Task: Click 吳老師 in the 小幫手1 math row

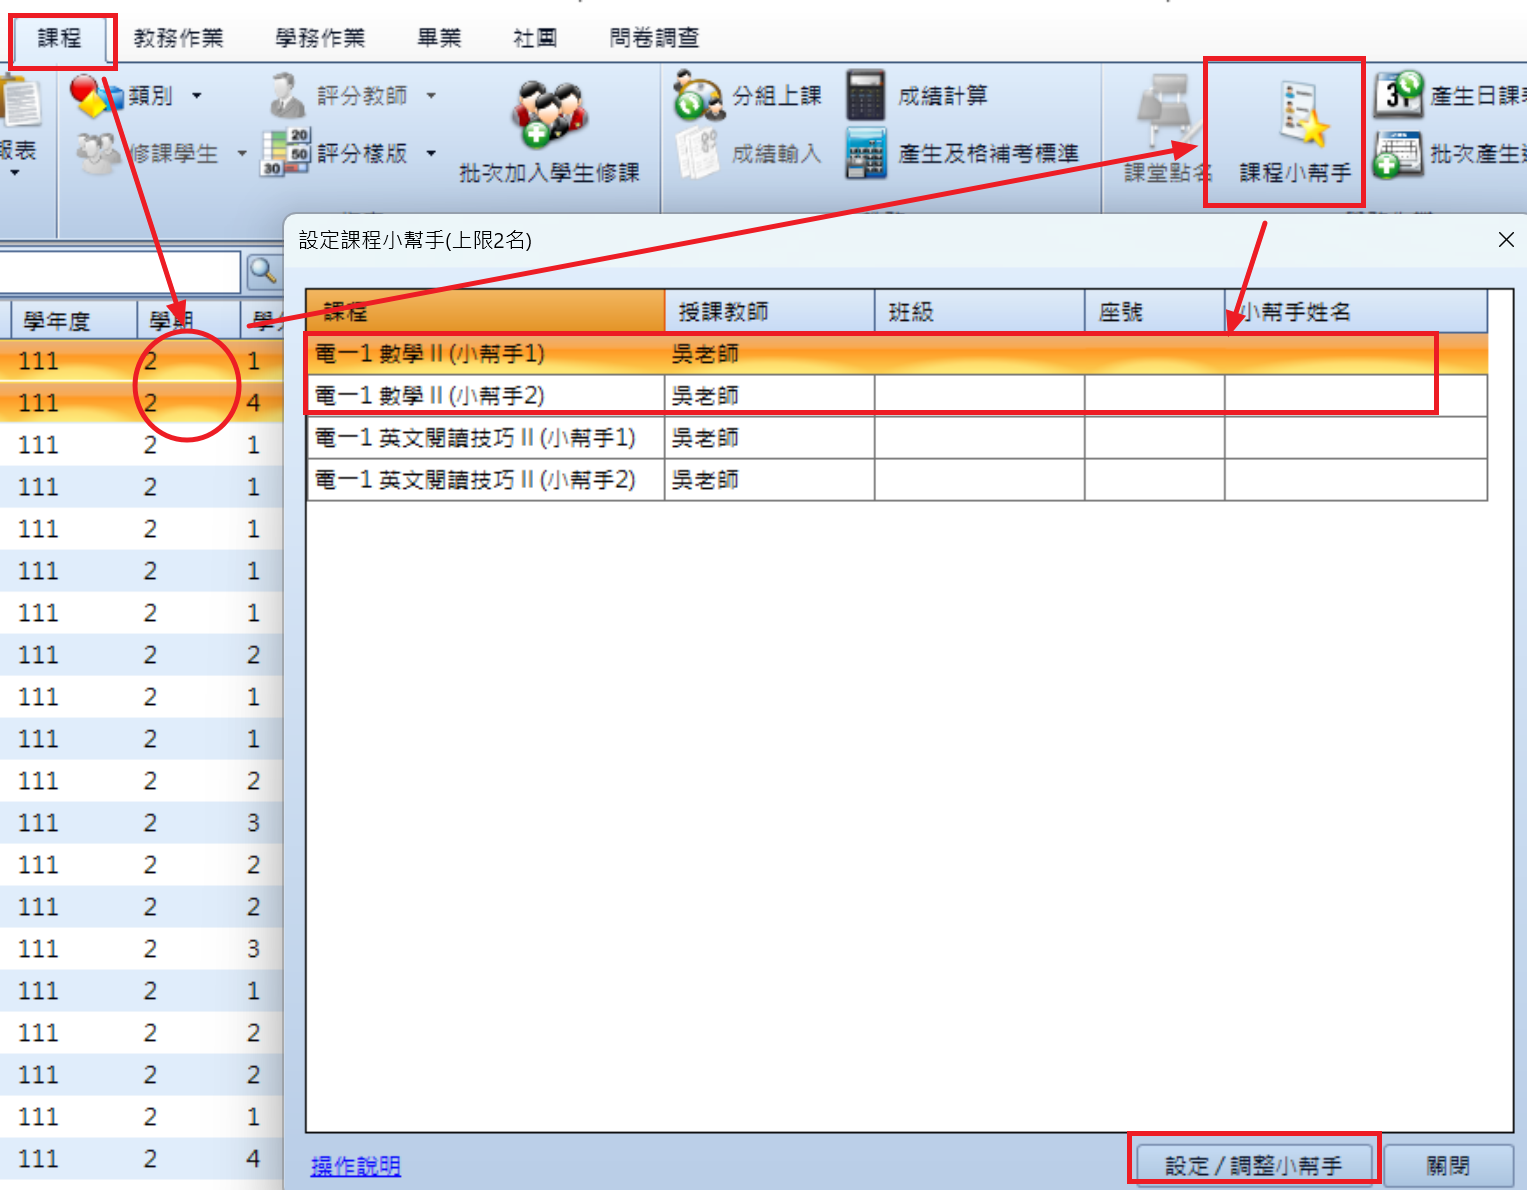Action: tap(705, 354)
